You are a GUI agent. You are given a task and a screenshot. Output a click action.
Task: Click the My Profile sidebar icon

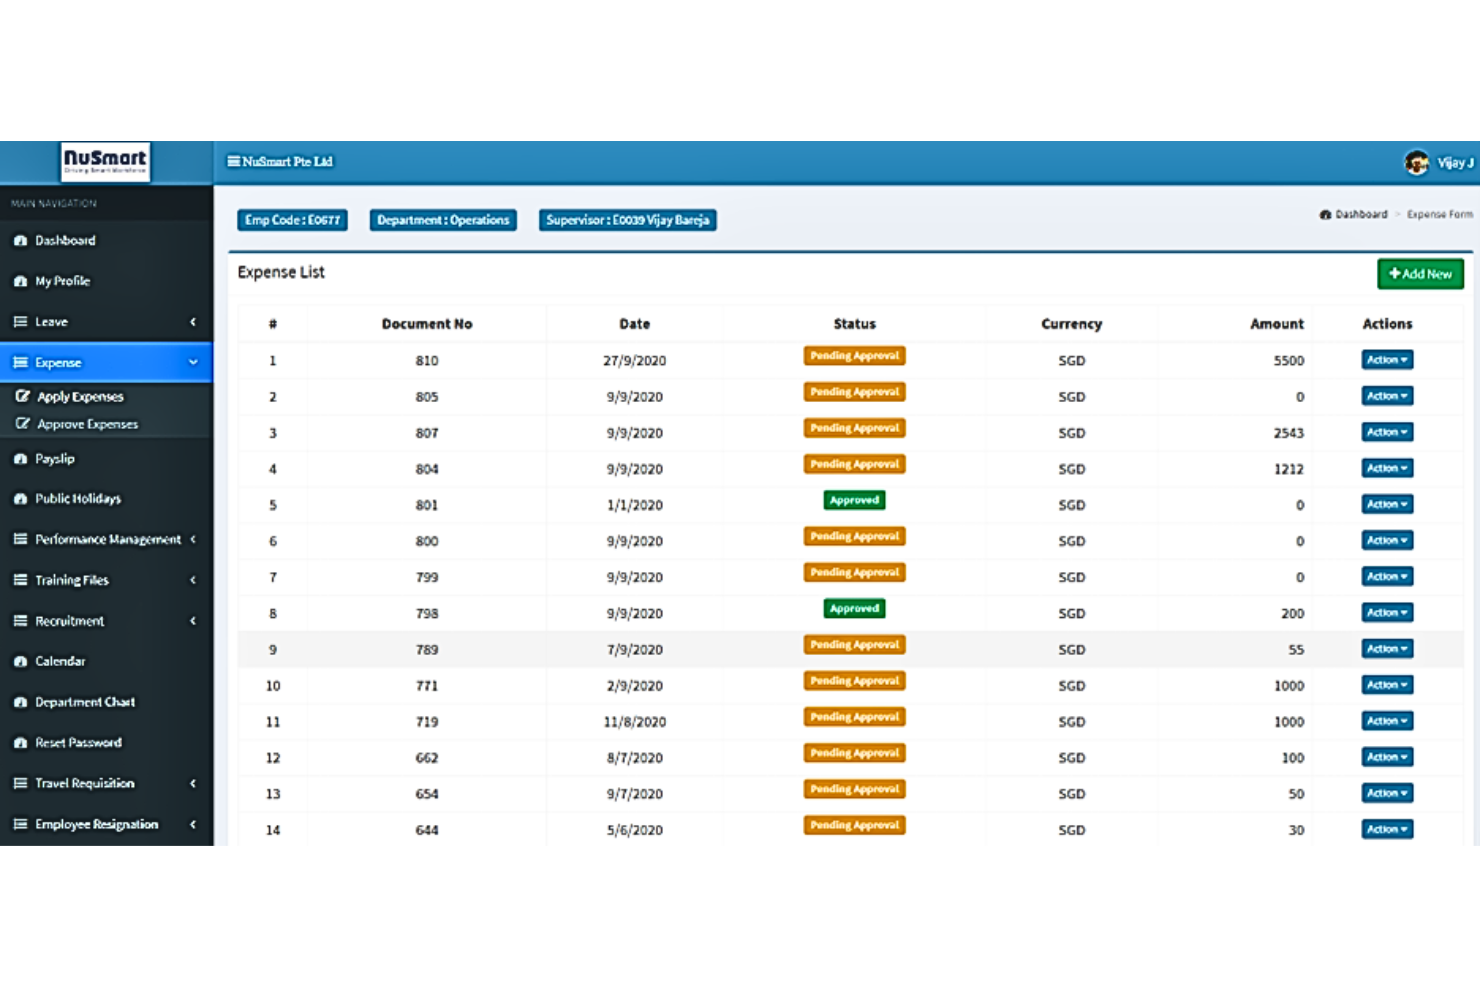(20, 282)
